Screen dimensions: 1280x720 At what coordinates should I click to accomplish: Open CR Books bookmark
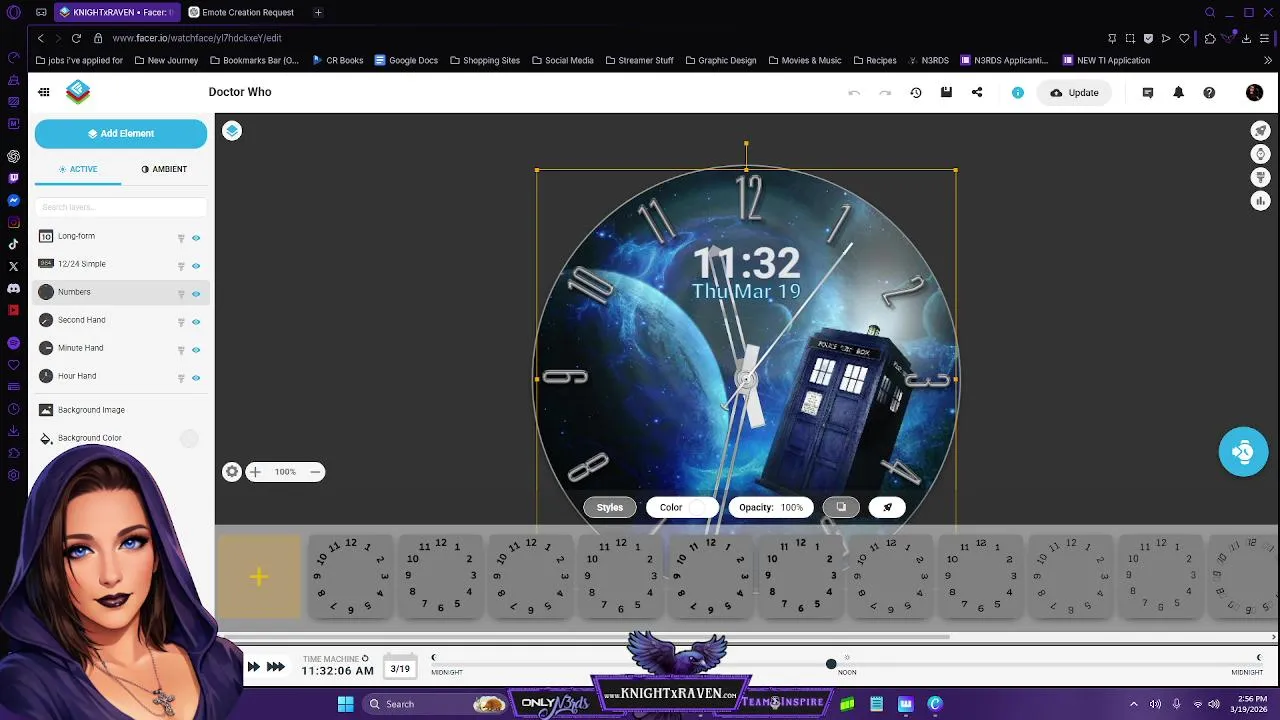click(x=337, y=60)
